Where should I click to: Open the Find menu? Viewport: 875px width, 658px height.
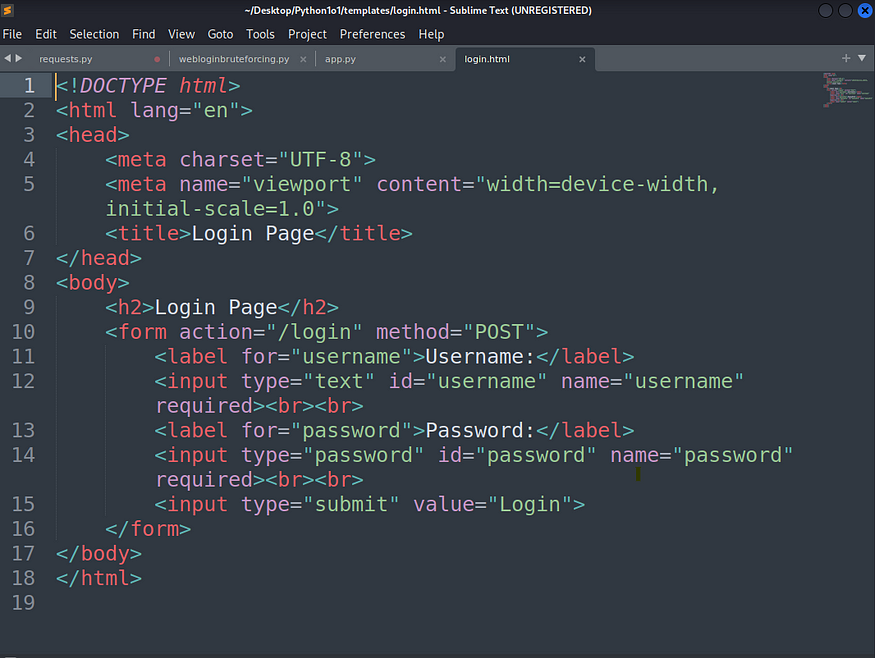coord(143,34)
